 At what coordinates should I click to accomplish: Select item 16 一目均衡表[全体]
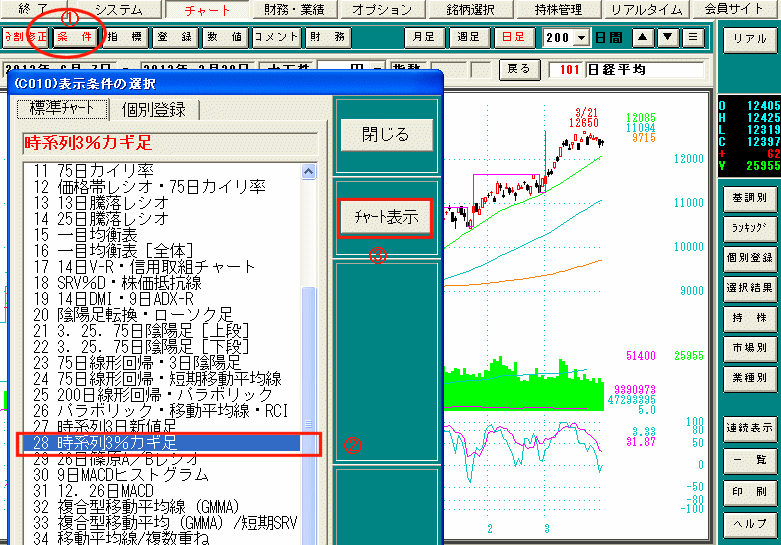(x=162, y=251)
